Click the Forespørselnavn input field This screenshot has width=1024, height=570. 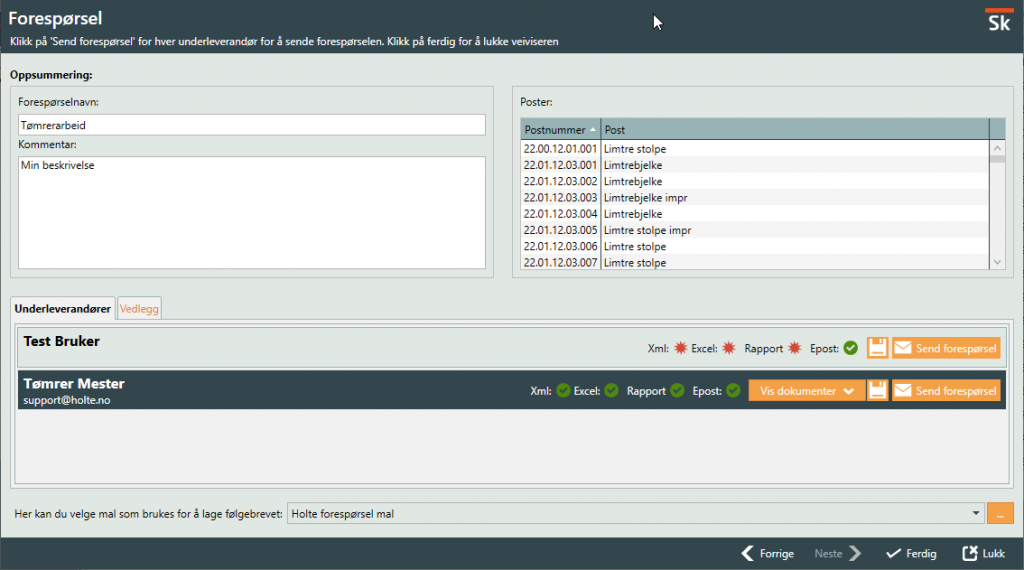pyautogui.click(x=252, y=125)
